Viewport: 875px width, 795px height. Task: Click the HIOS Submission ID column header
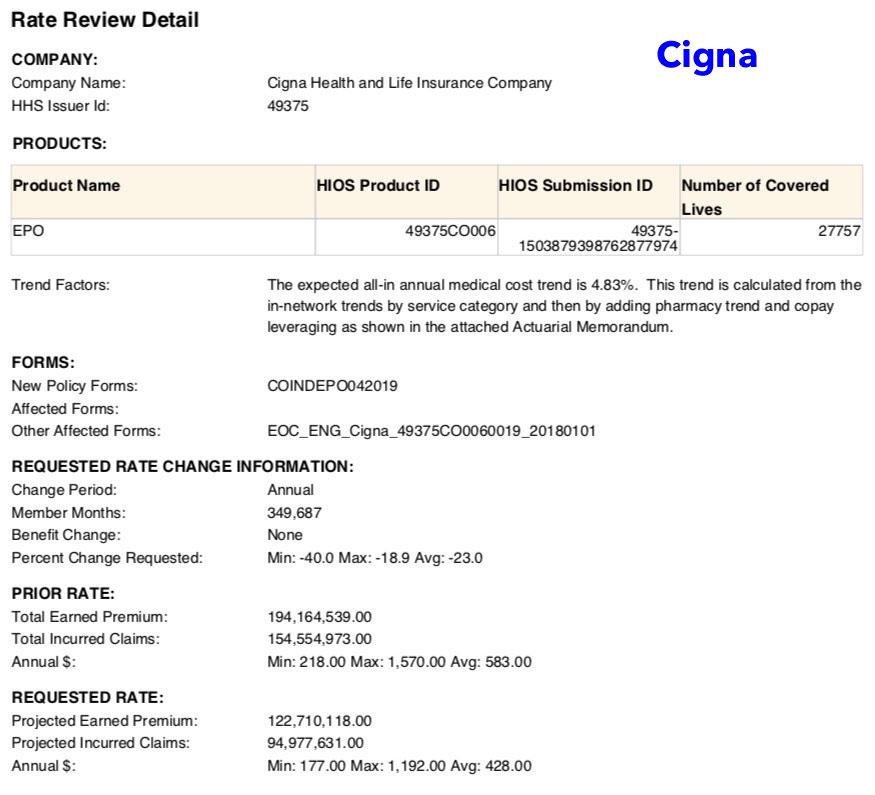pyautogui.click(x=575, y=186)
